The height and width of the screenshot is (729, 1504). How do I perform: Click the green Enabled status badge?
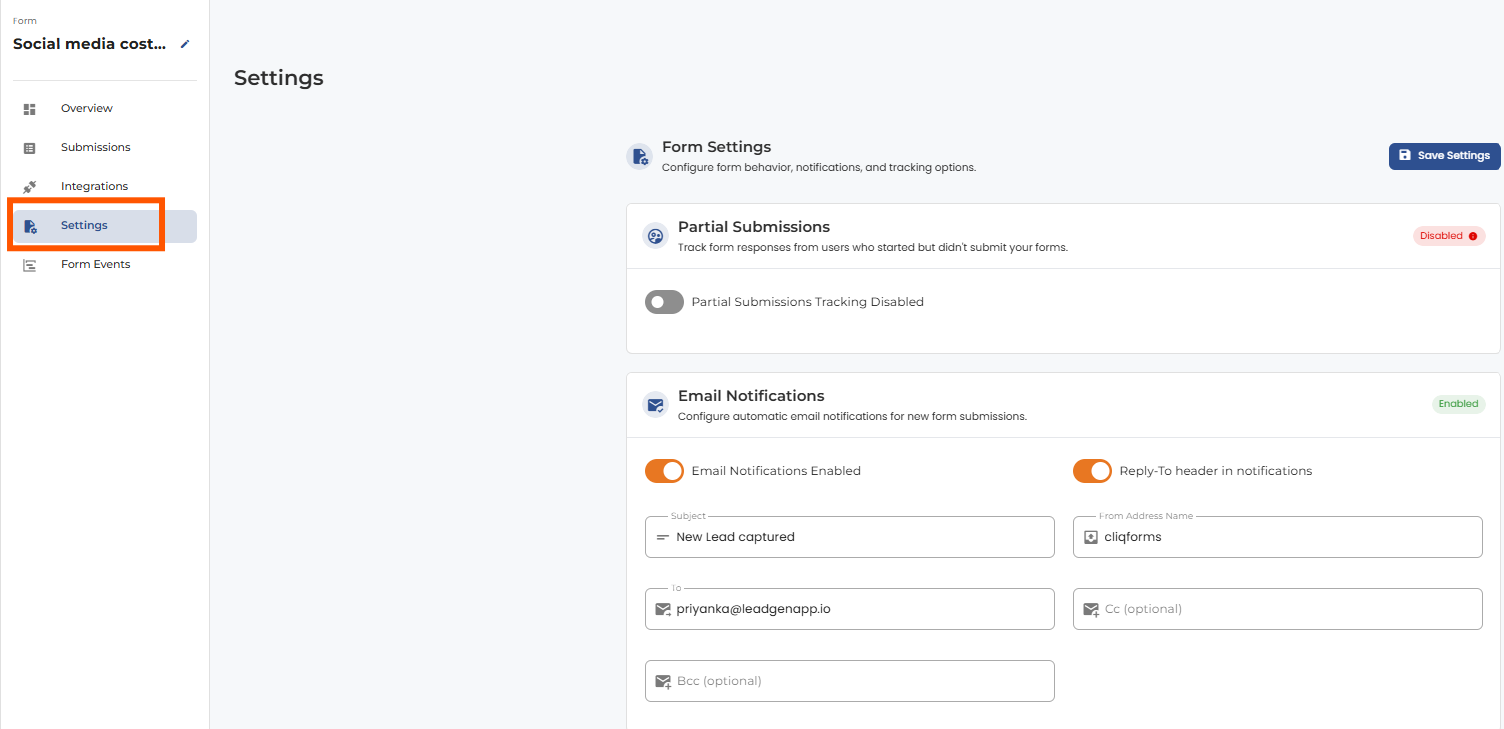[x=1458, y=404]
